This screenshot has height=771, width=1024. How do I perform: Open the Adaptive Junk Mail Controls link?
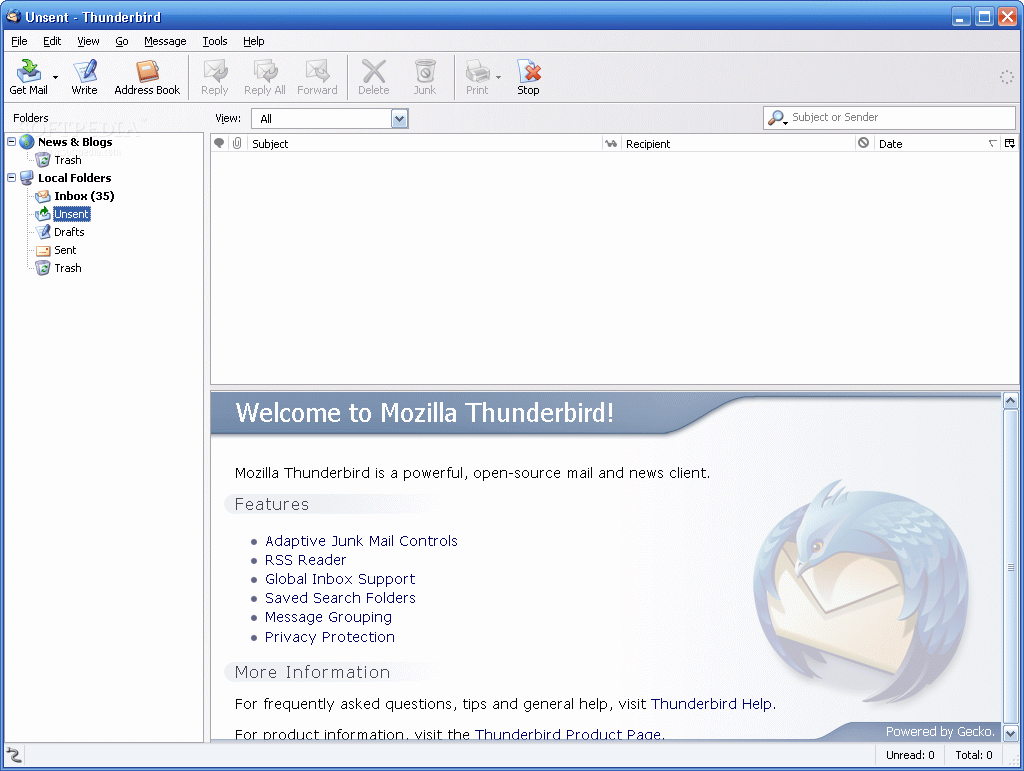361,541
